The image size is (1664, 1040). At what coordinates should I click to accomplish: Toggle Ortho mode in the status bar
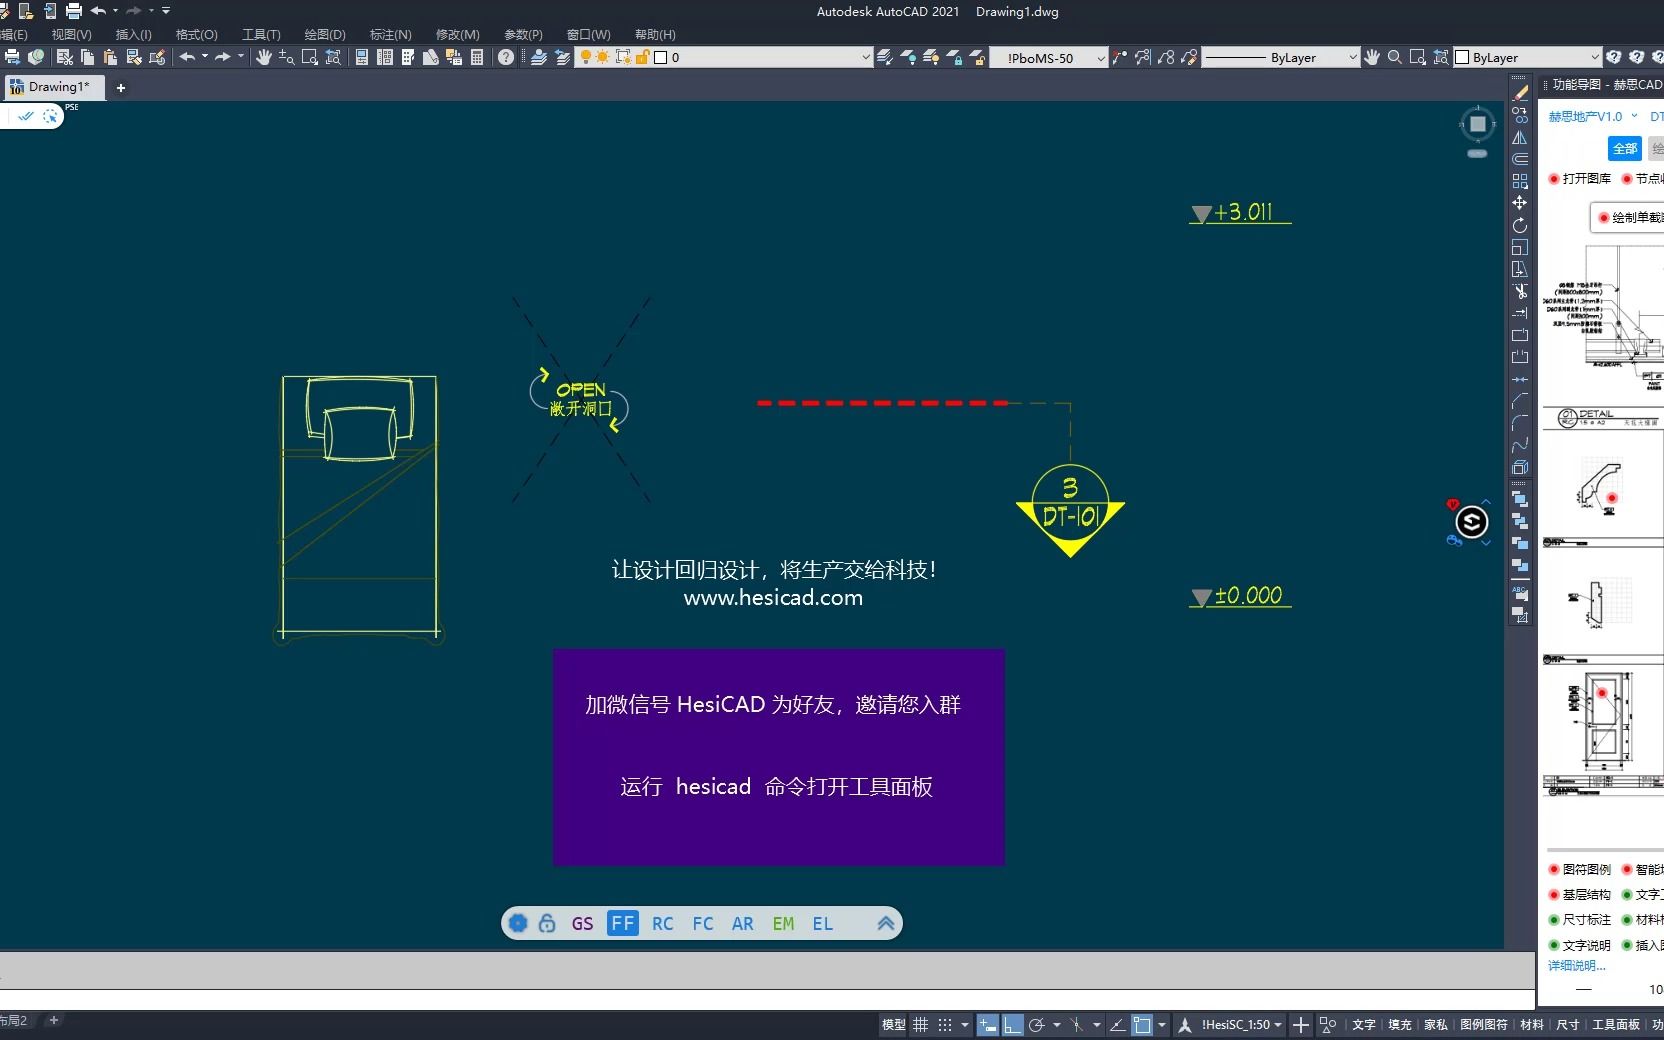(1013, 1024)
